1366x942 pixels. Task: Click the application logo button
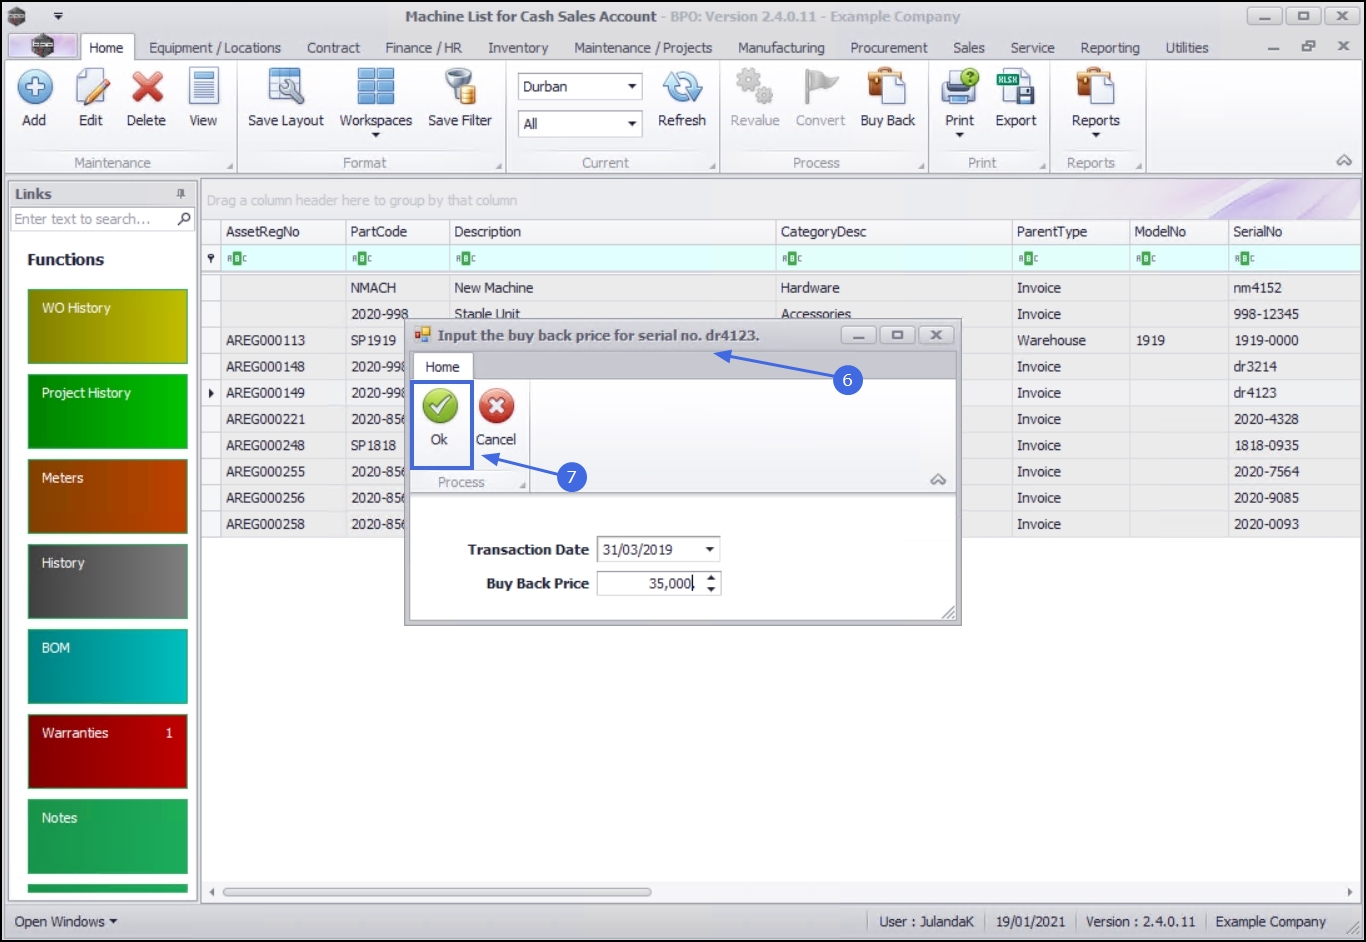click(x=42, y=46)
